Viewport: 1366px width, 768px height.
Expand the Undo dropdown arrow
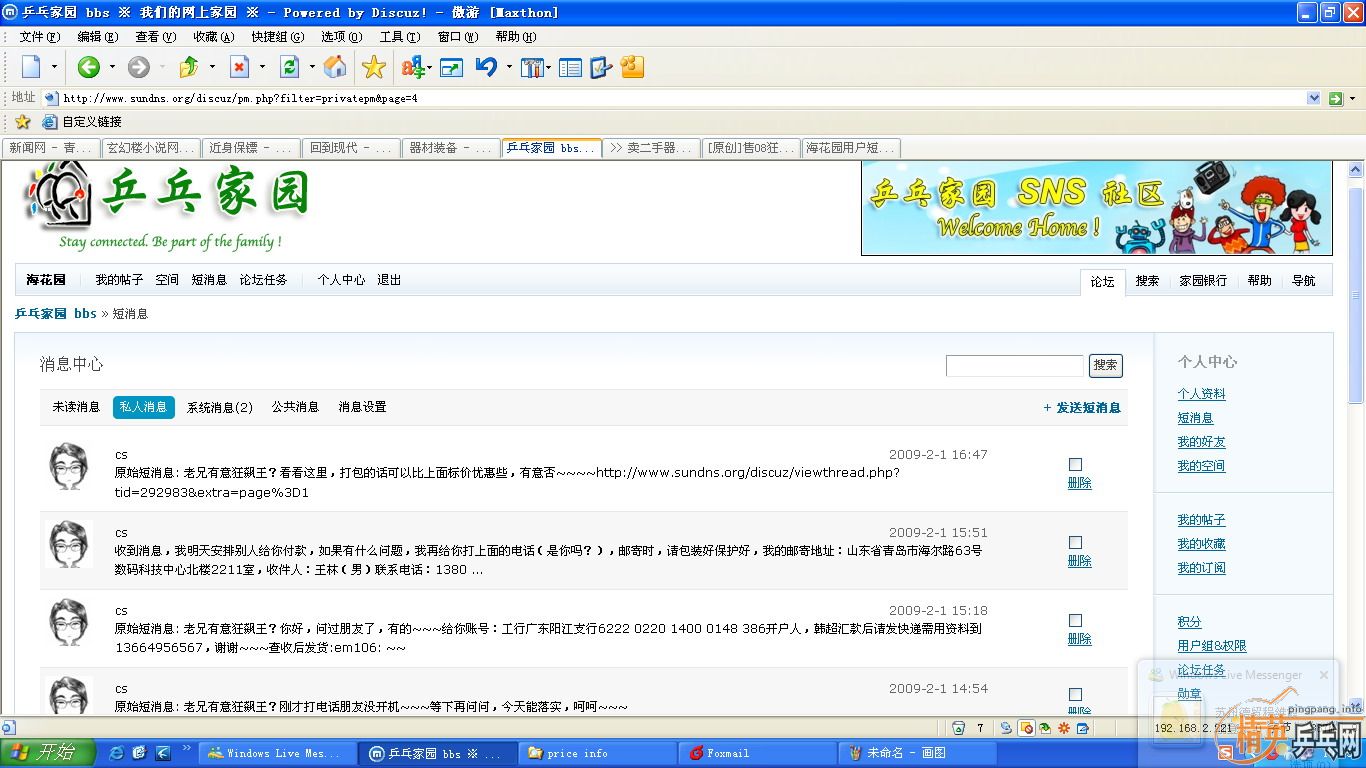[509, 67]
